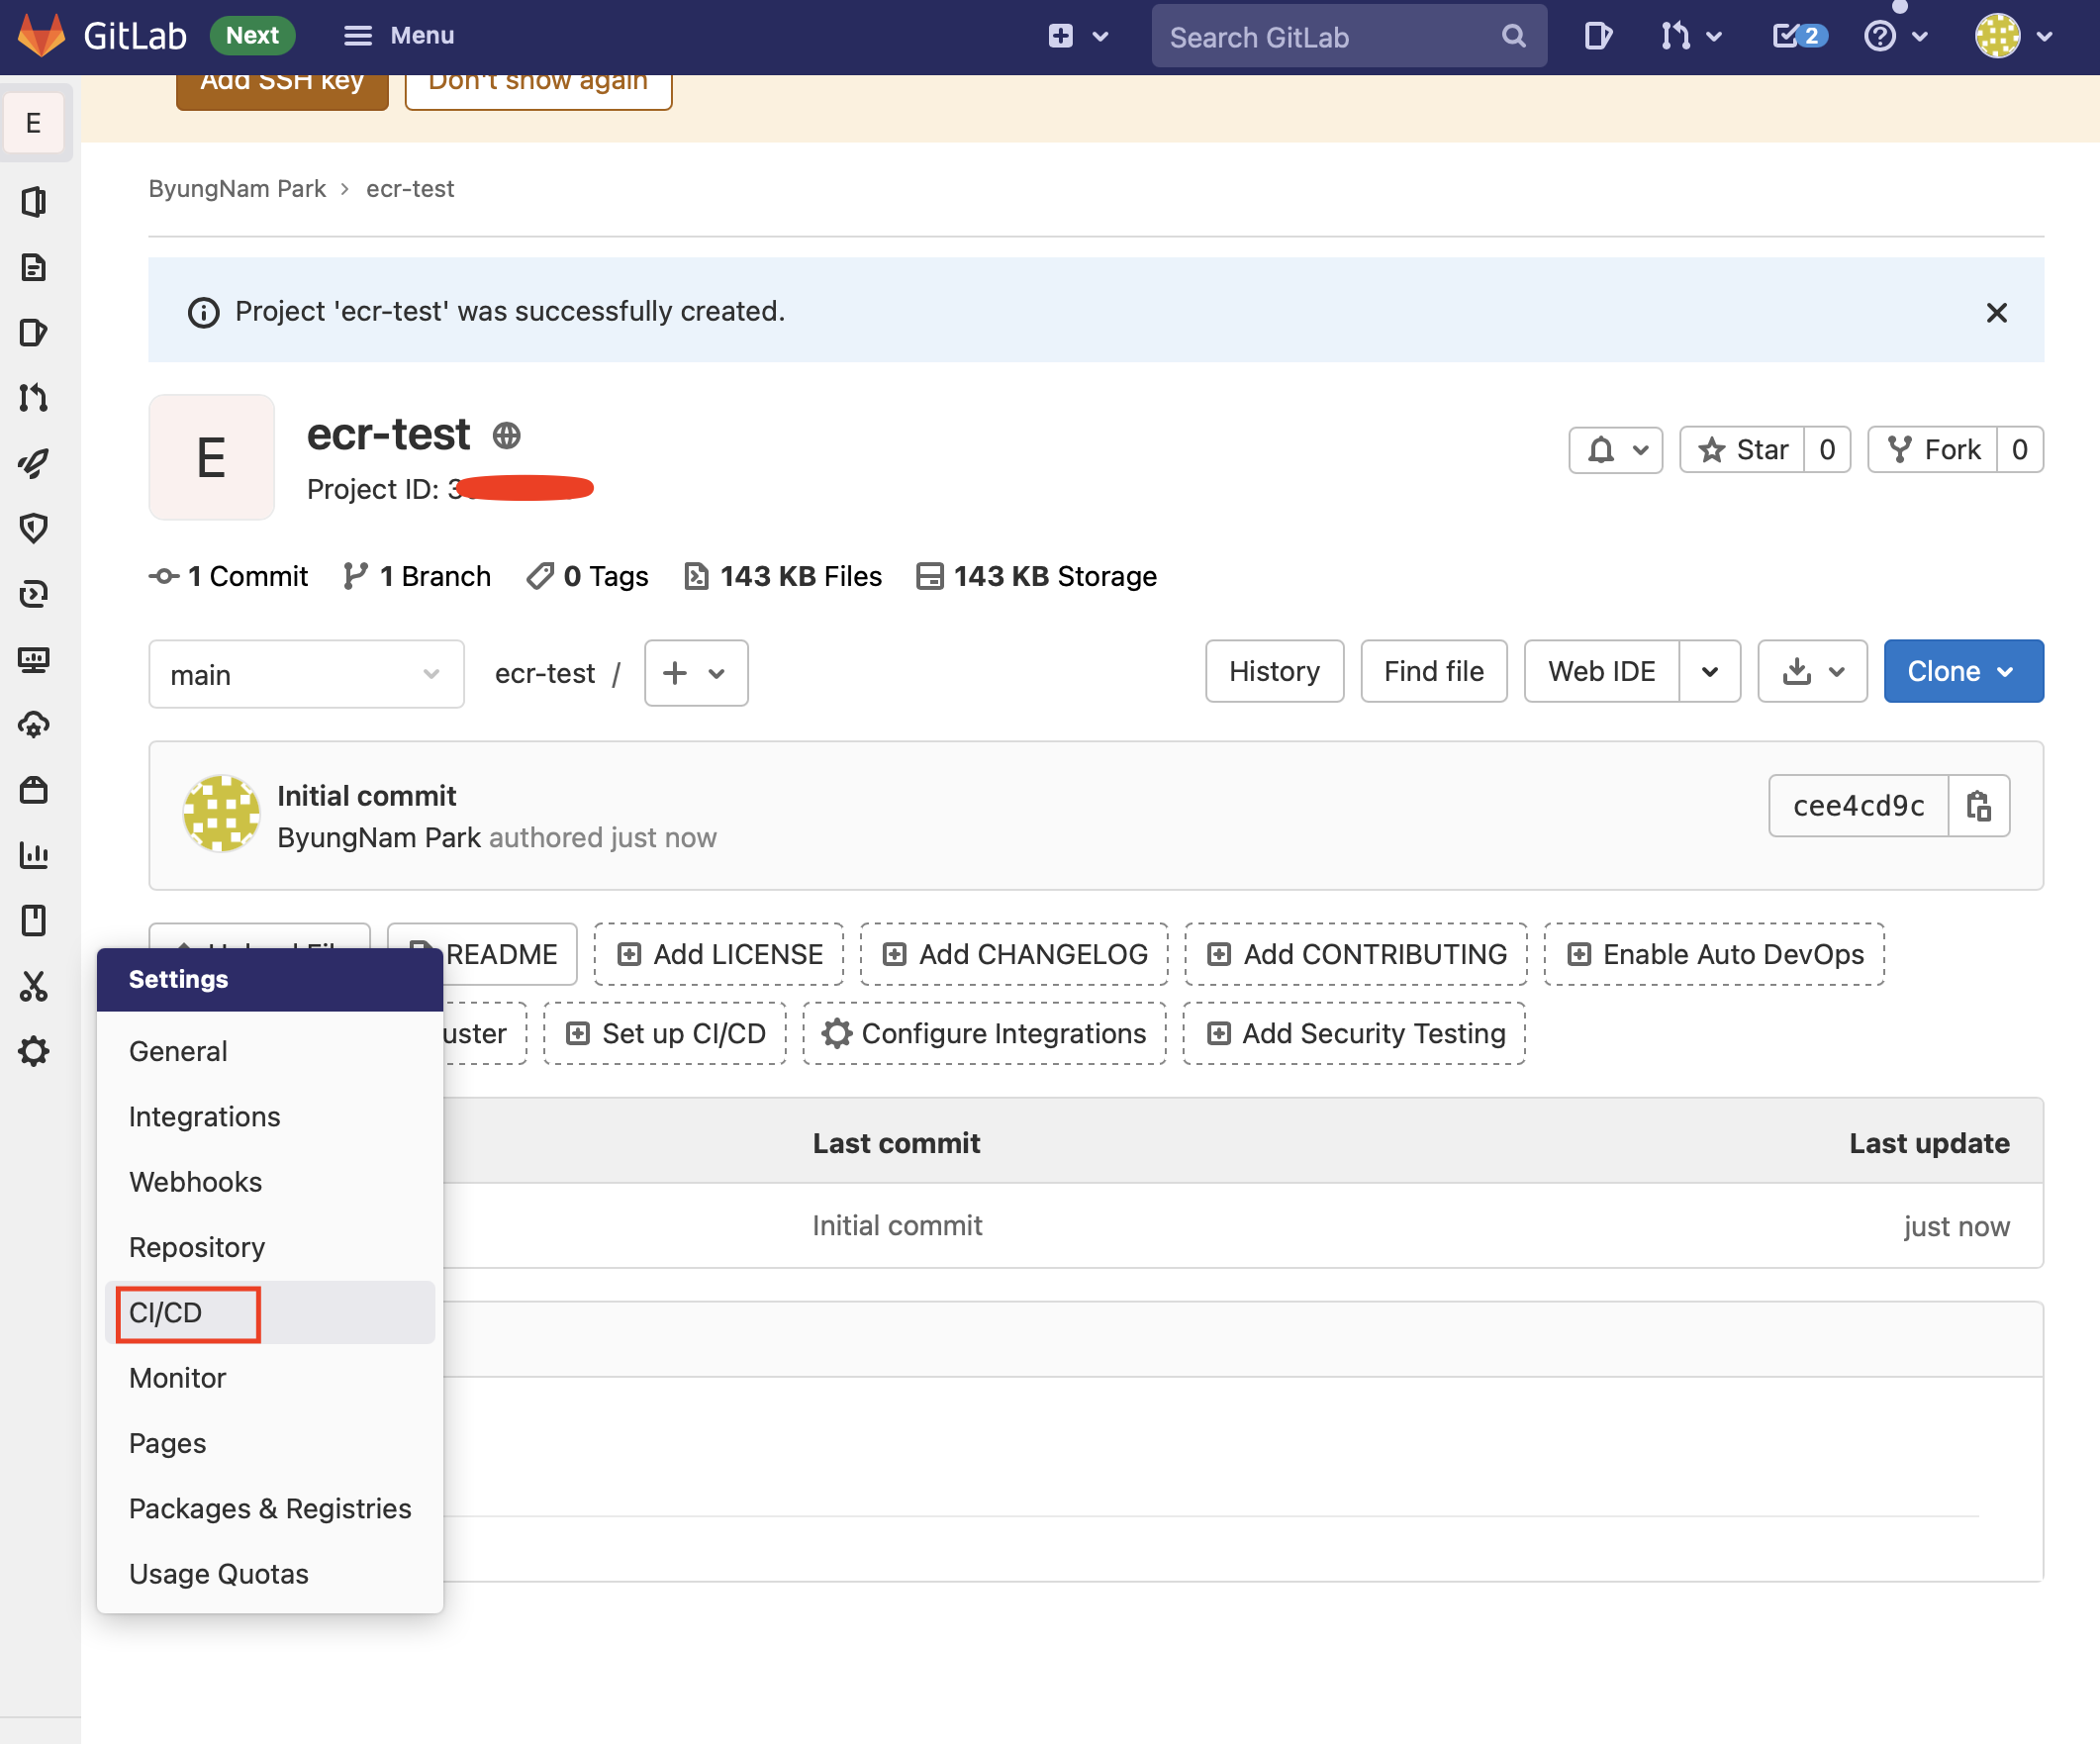Click the project avatar E in sidebar
Image resolution: width=2100 pixels, height=1744 pixels.
pos(34,123)
